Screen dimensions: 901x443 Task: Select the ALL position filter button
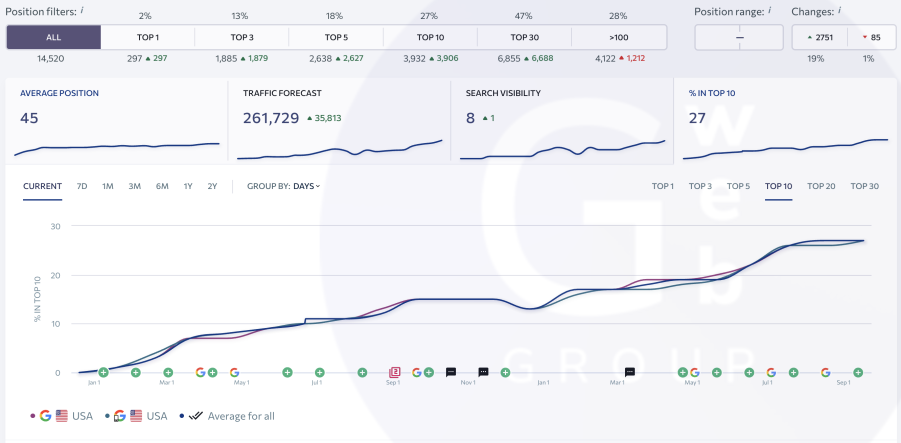(53, 38)
